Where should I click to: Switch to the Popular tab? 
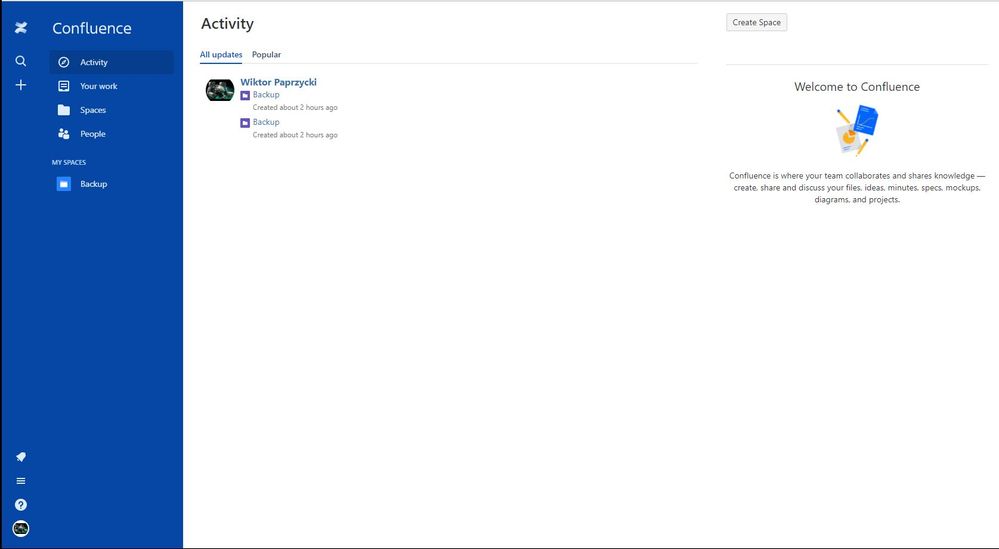[x=266, y=55]
